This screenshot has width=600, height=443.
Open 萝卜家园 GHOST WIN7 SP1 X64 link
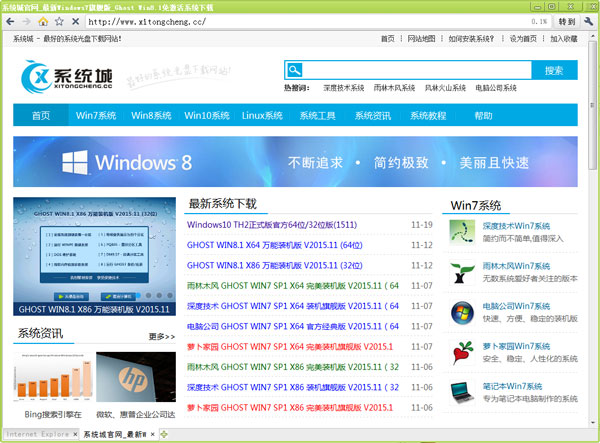tap(290, 347)
